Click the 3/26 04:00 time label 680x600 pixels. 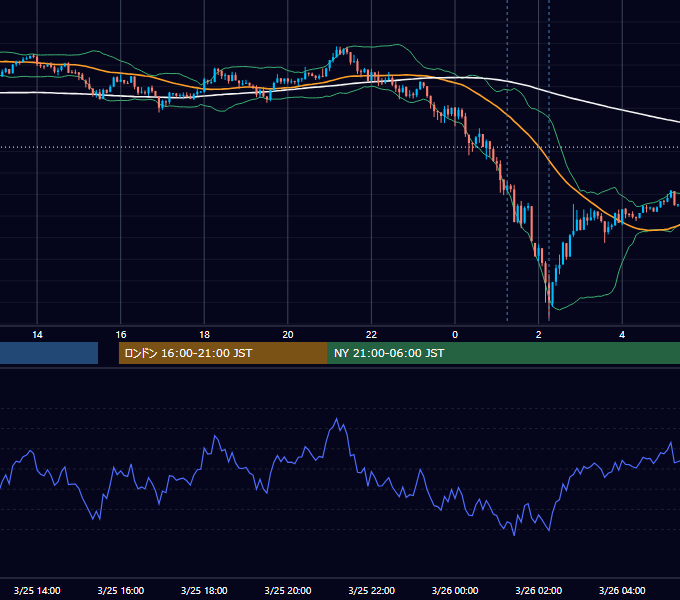pos(622,590)
